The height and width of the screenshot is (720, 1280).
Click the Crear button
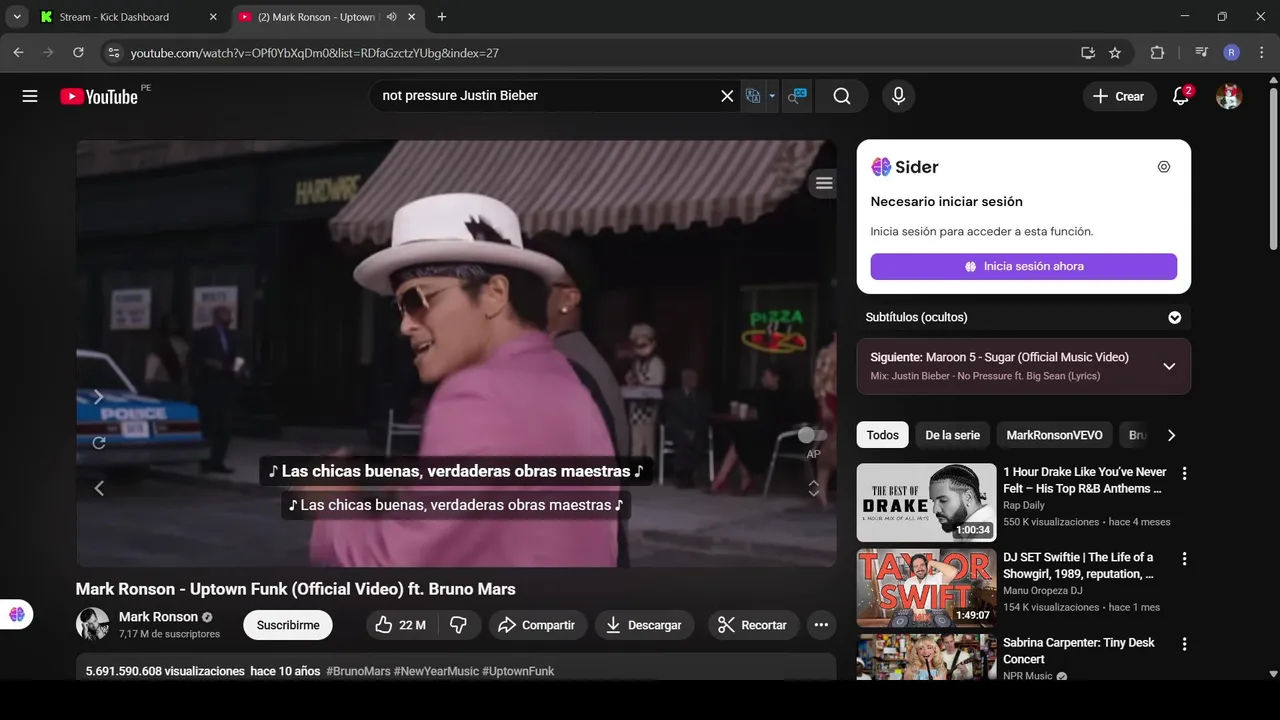pos(1118,96)
